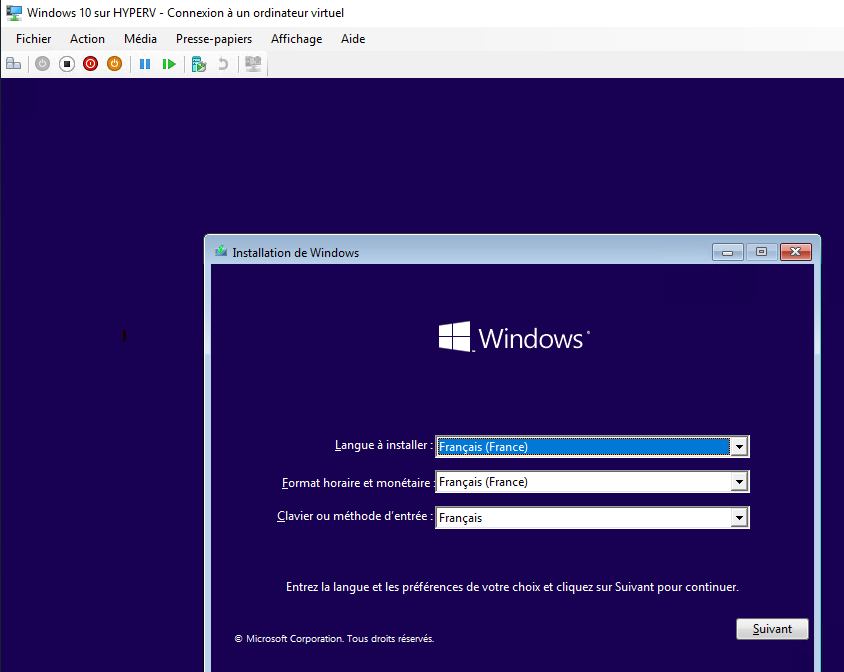Screen dimensions: 844x672
Task: Open the Presse-papiers menu
Action: 214,39
